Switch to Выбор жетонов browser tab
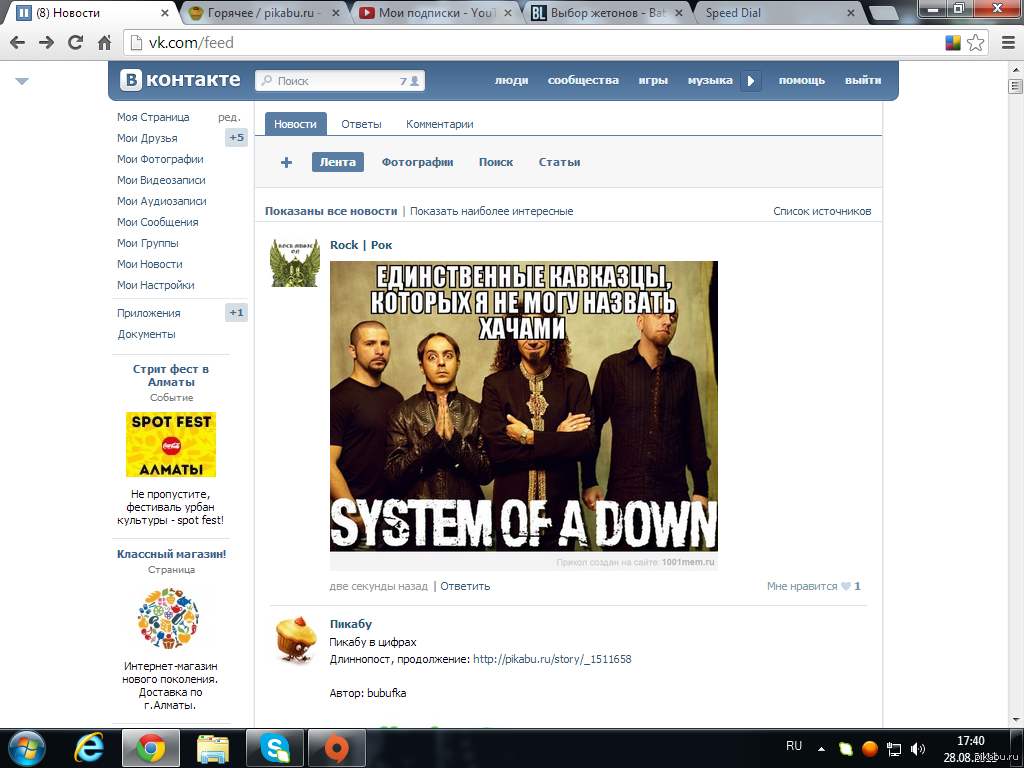 607,12
